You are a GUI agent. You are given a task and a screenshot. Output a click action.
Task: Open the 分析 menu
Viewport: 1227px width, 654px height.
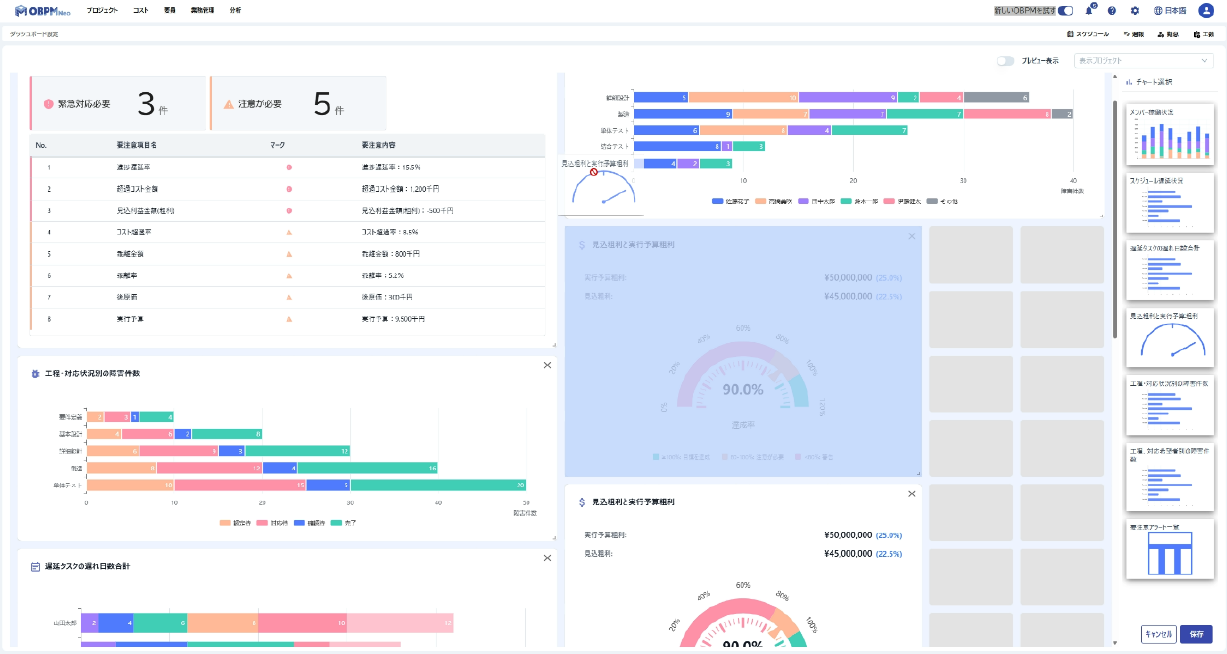(x=235, y=10)
